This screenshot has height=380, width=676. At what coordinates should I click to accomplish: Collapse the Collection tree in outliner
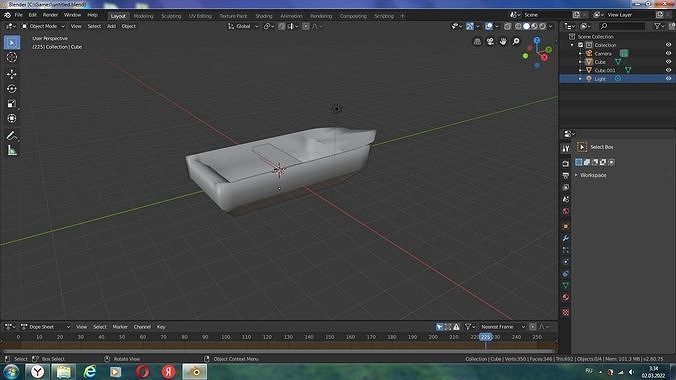[573, 45]
